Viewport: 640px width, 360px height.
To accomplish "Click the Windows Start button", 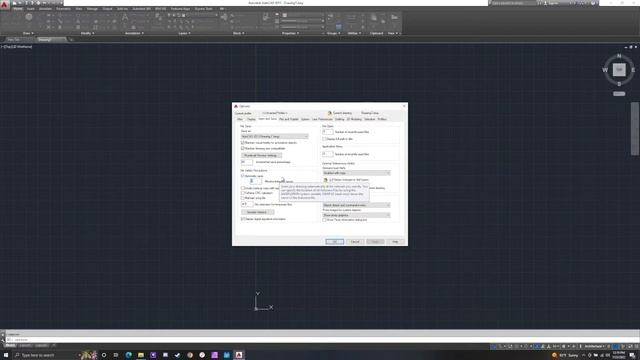I will (x=6, y=355).
